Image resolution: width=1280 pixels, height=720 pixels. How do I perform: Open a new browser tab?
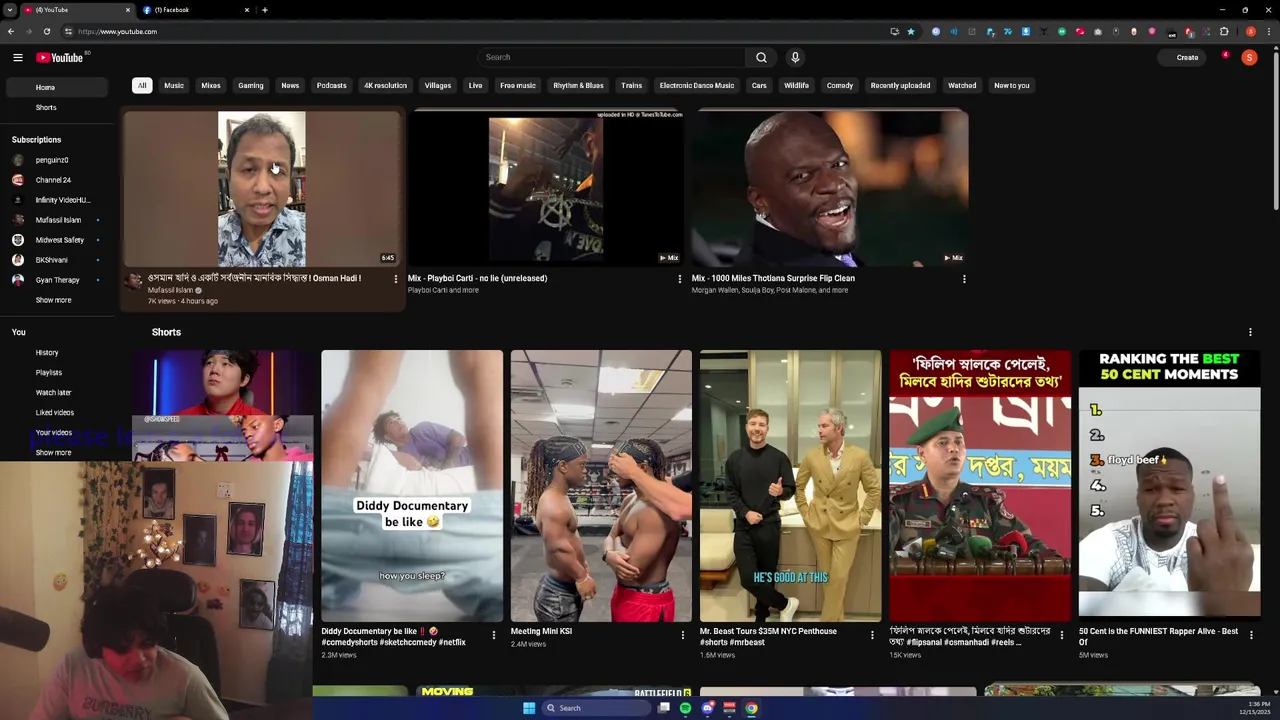click(x=264, y=10)
